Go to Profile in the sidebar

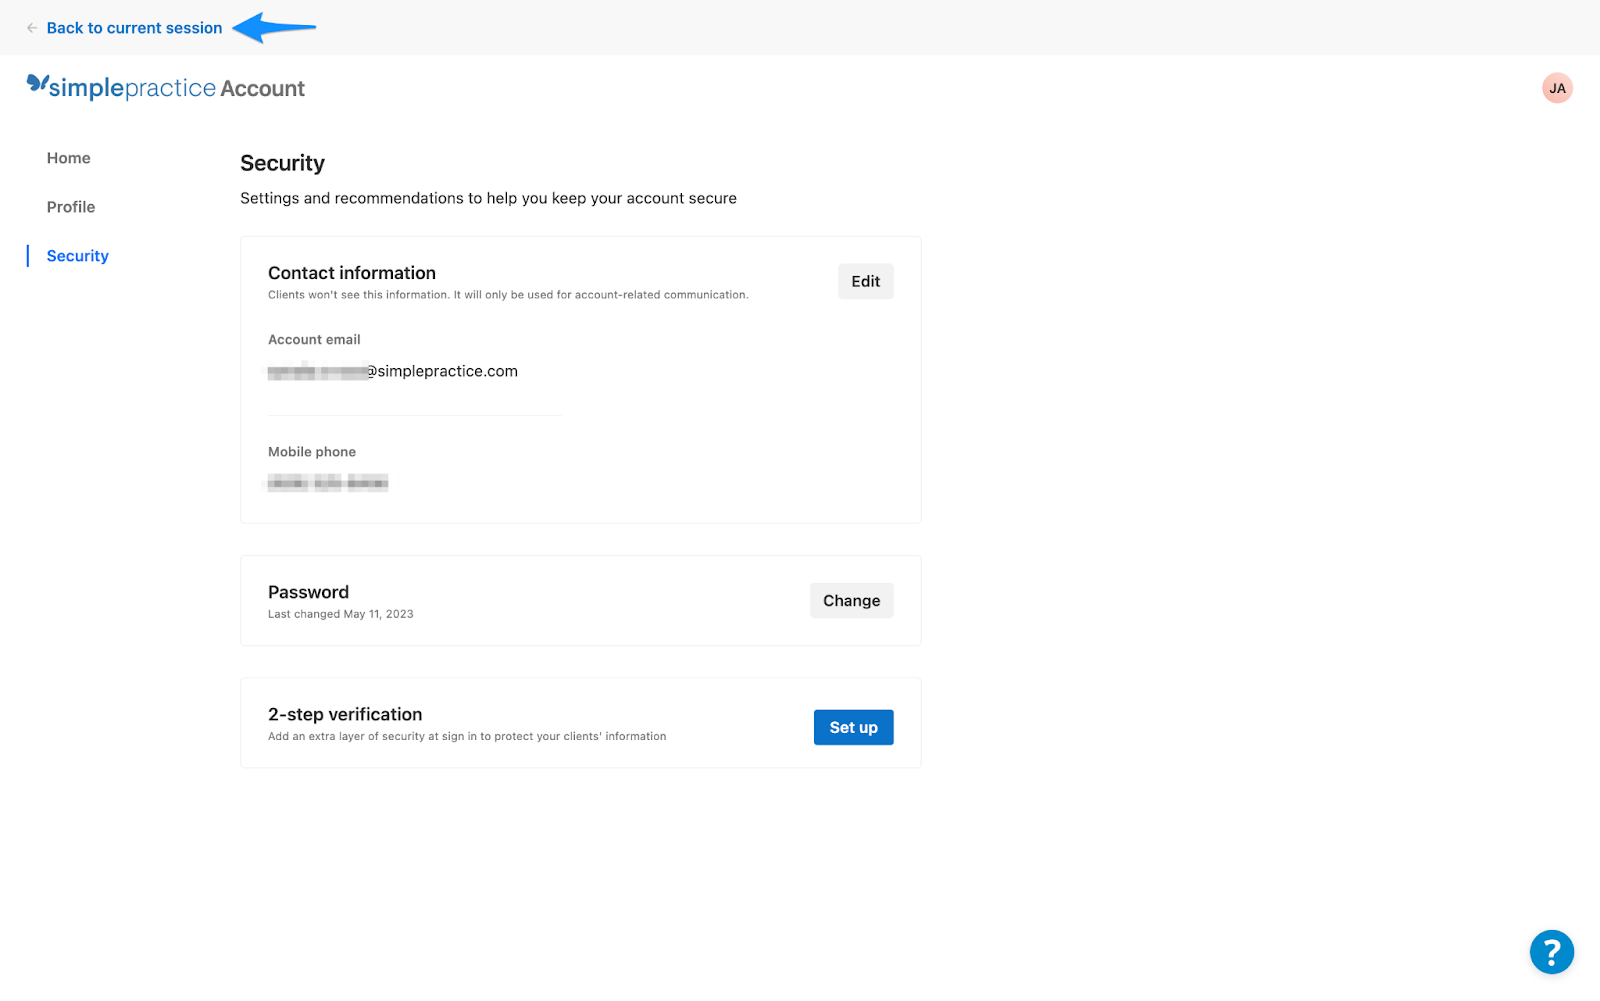[71, 207]
